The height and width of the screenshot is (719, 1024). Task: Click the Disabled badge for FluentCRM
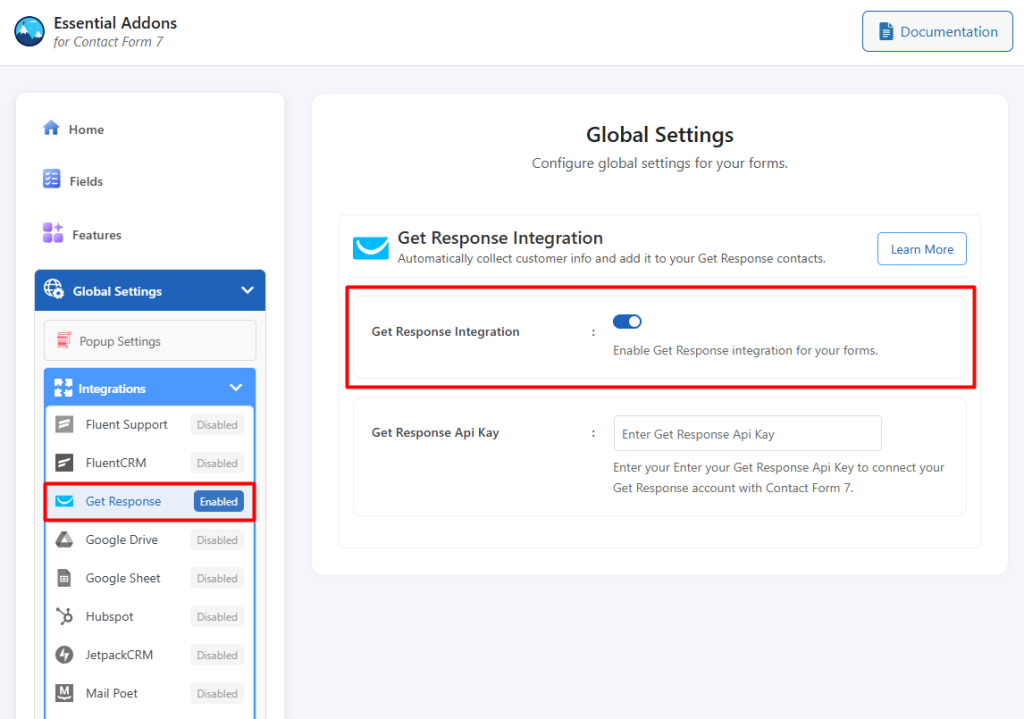[x=217, y=463]
